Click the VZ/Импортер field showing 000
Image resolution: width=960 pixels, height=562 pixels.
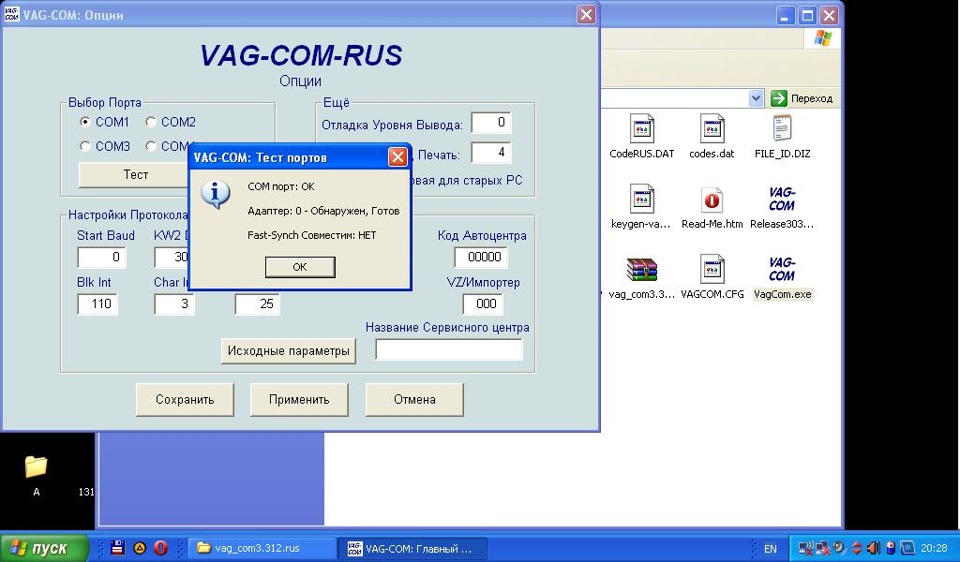[482, 304]
